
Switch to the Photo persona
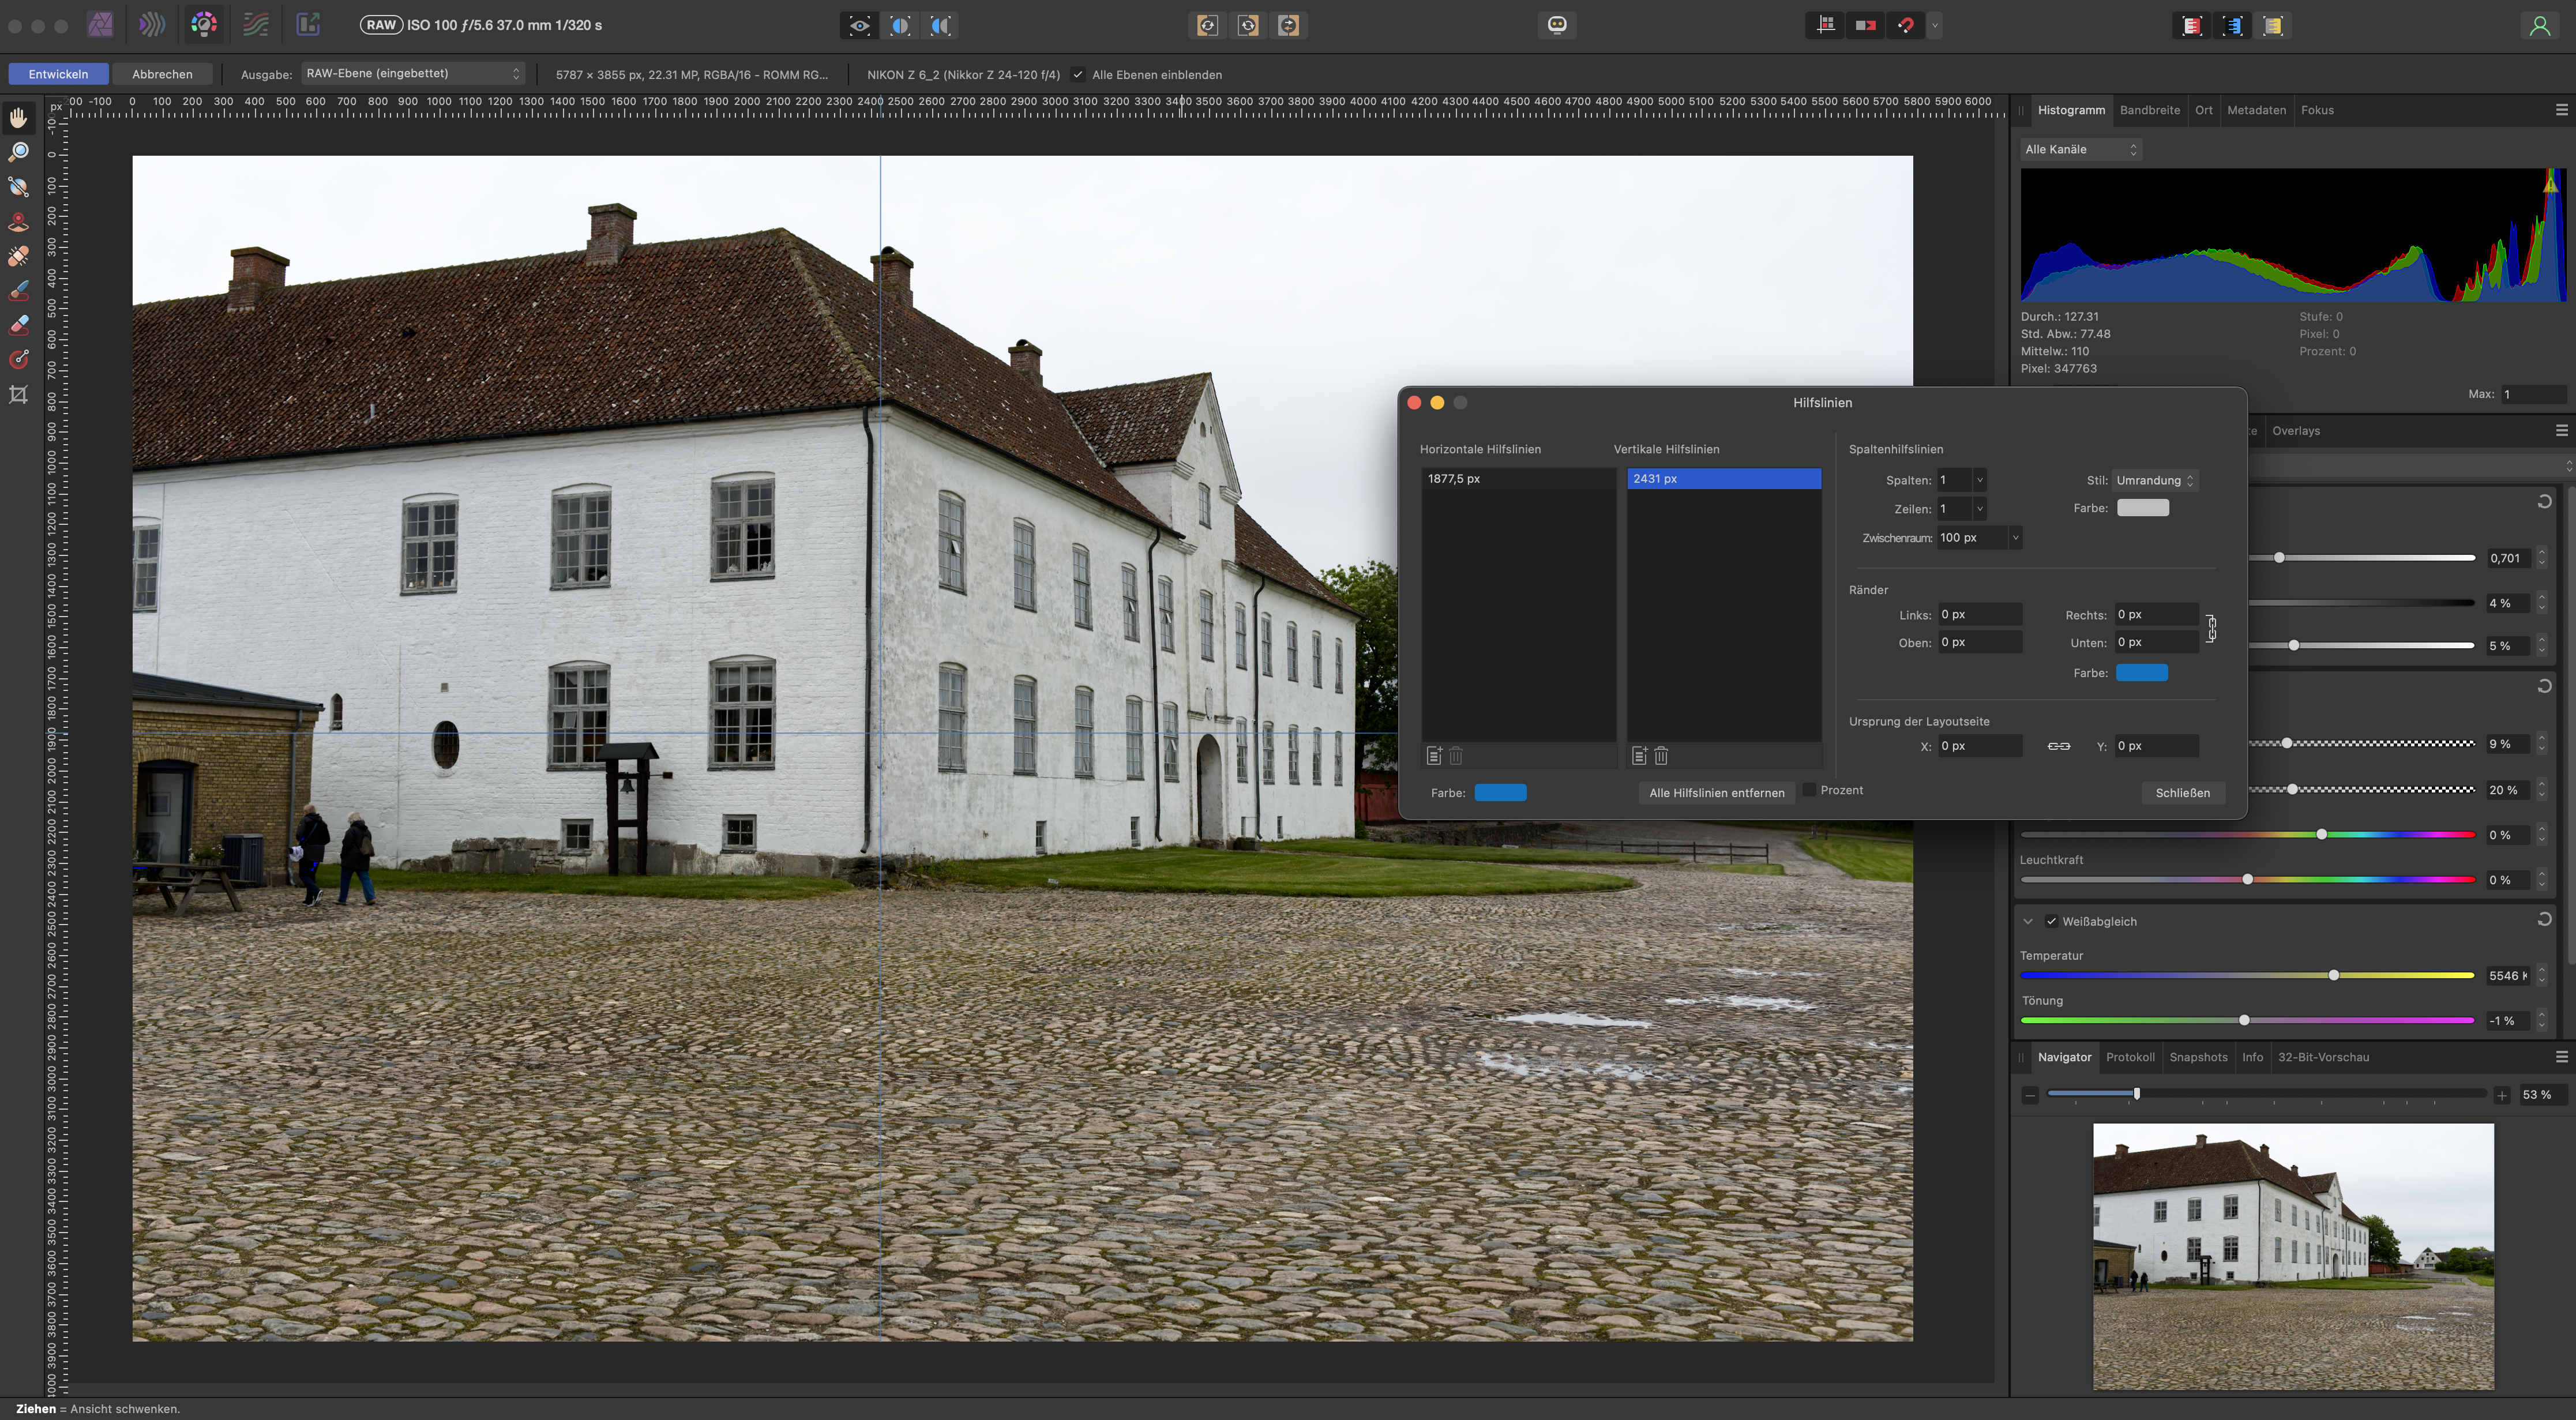tap(100, 25)
